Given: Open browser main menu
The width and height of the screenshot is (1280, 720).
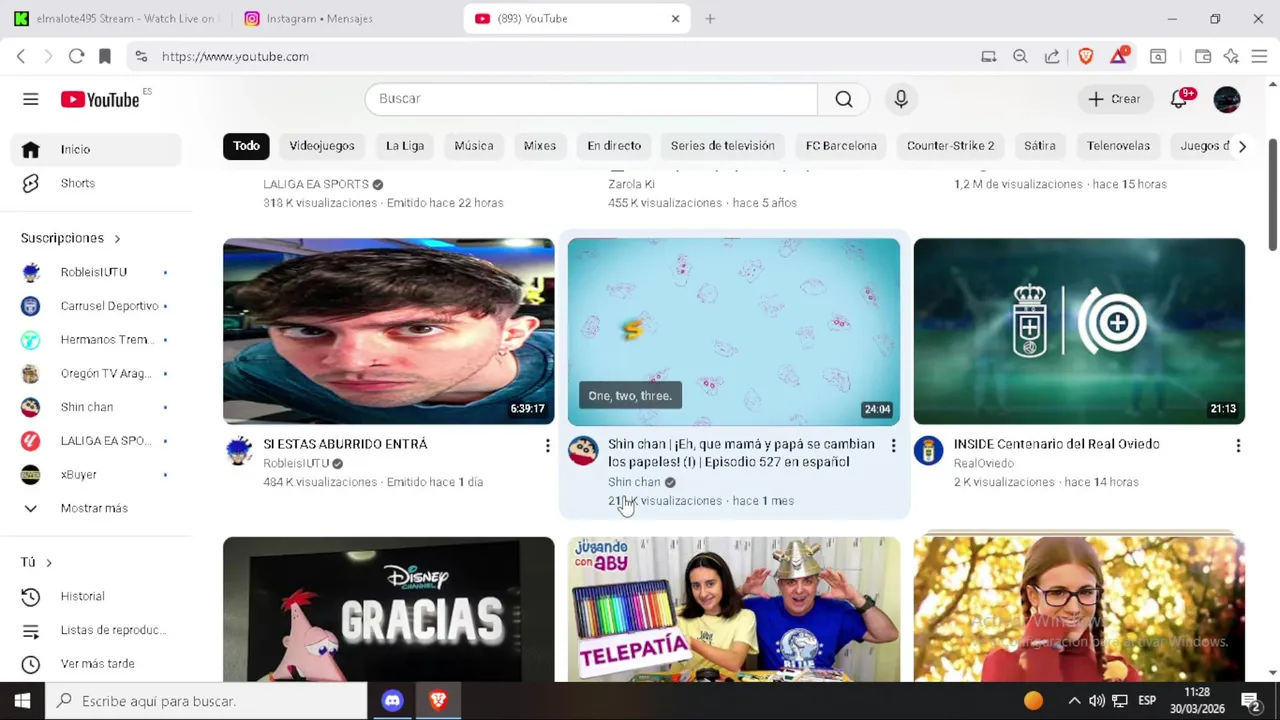Looking at the screenshot, I should point(1259,56).
